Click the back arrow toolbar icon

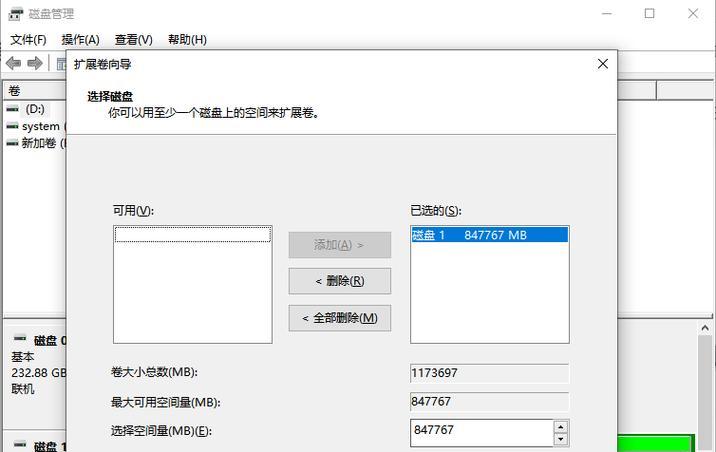[14, 63]
